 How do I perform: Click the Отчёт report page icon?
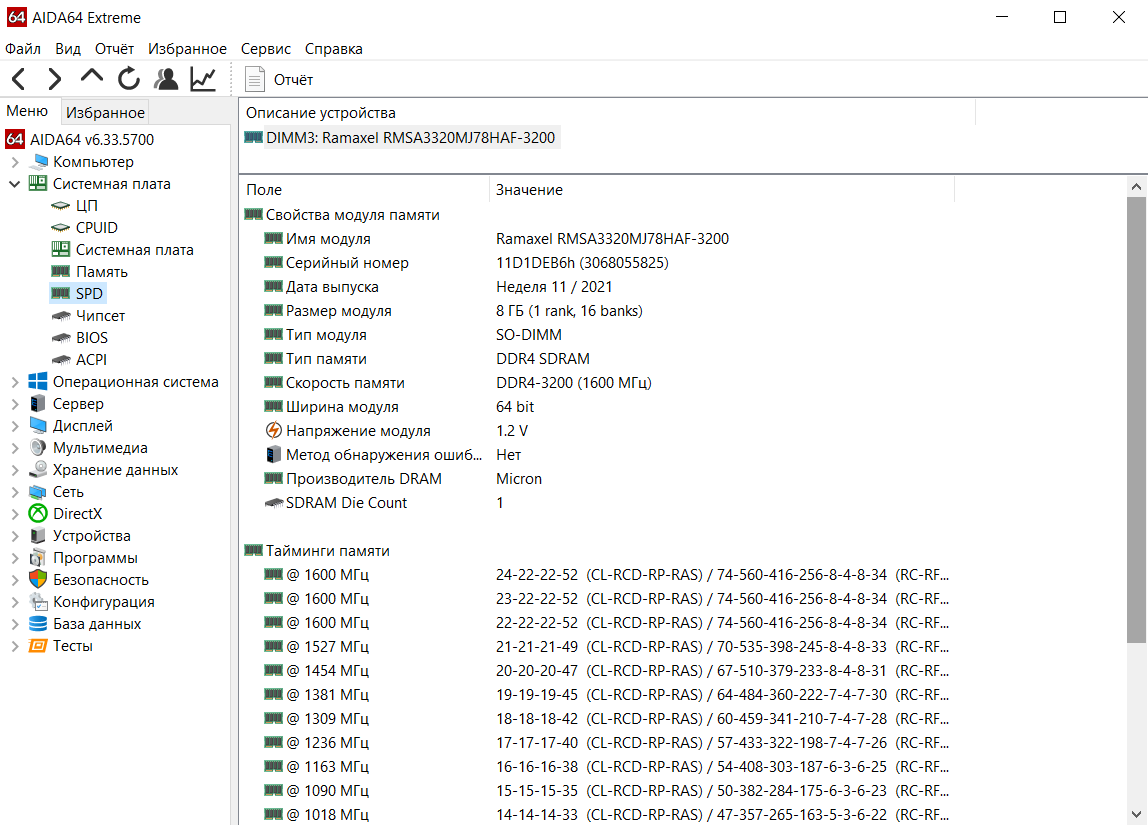point(254,79)
